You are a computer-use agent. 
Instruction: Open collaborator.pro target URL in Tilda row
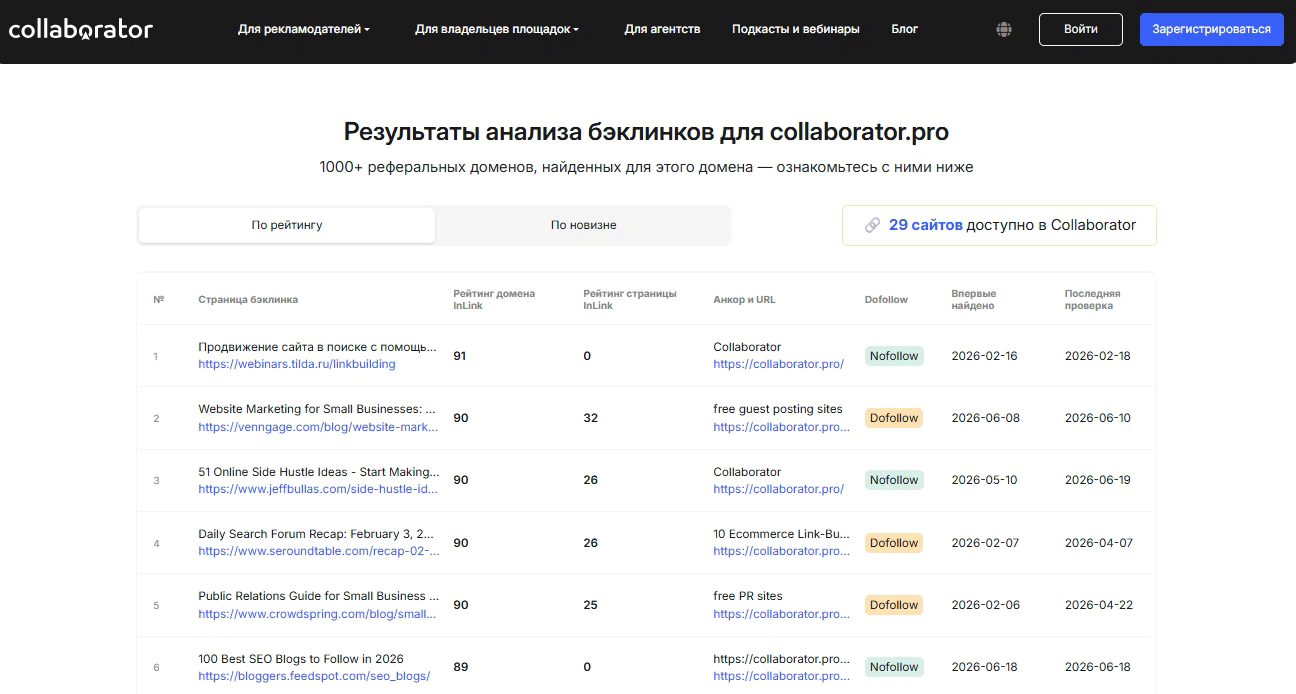[x=778, y=364]
